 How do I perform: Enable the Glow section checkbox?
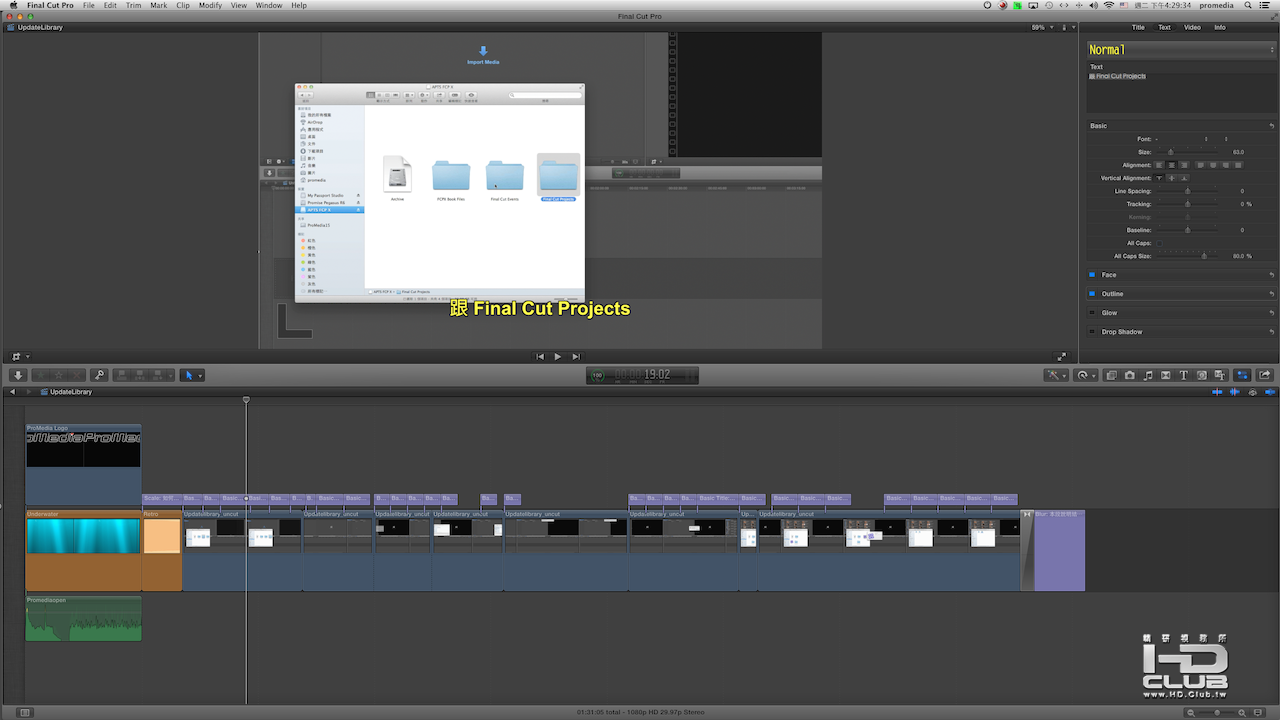click(x=1091, y=313)
